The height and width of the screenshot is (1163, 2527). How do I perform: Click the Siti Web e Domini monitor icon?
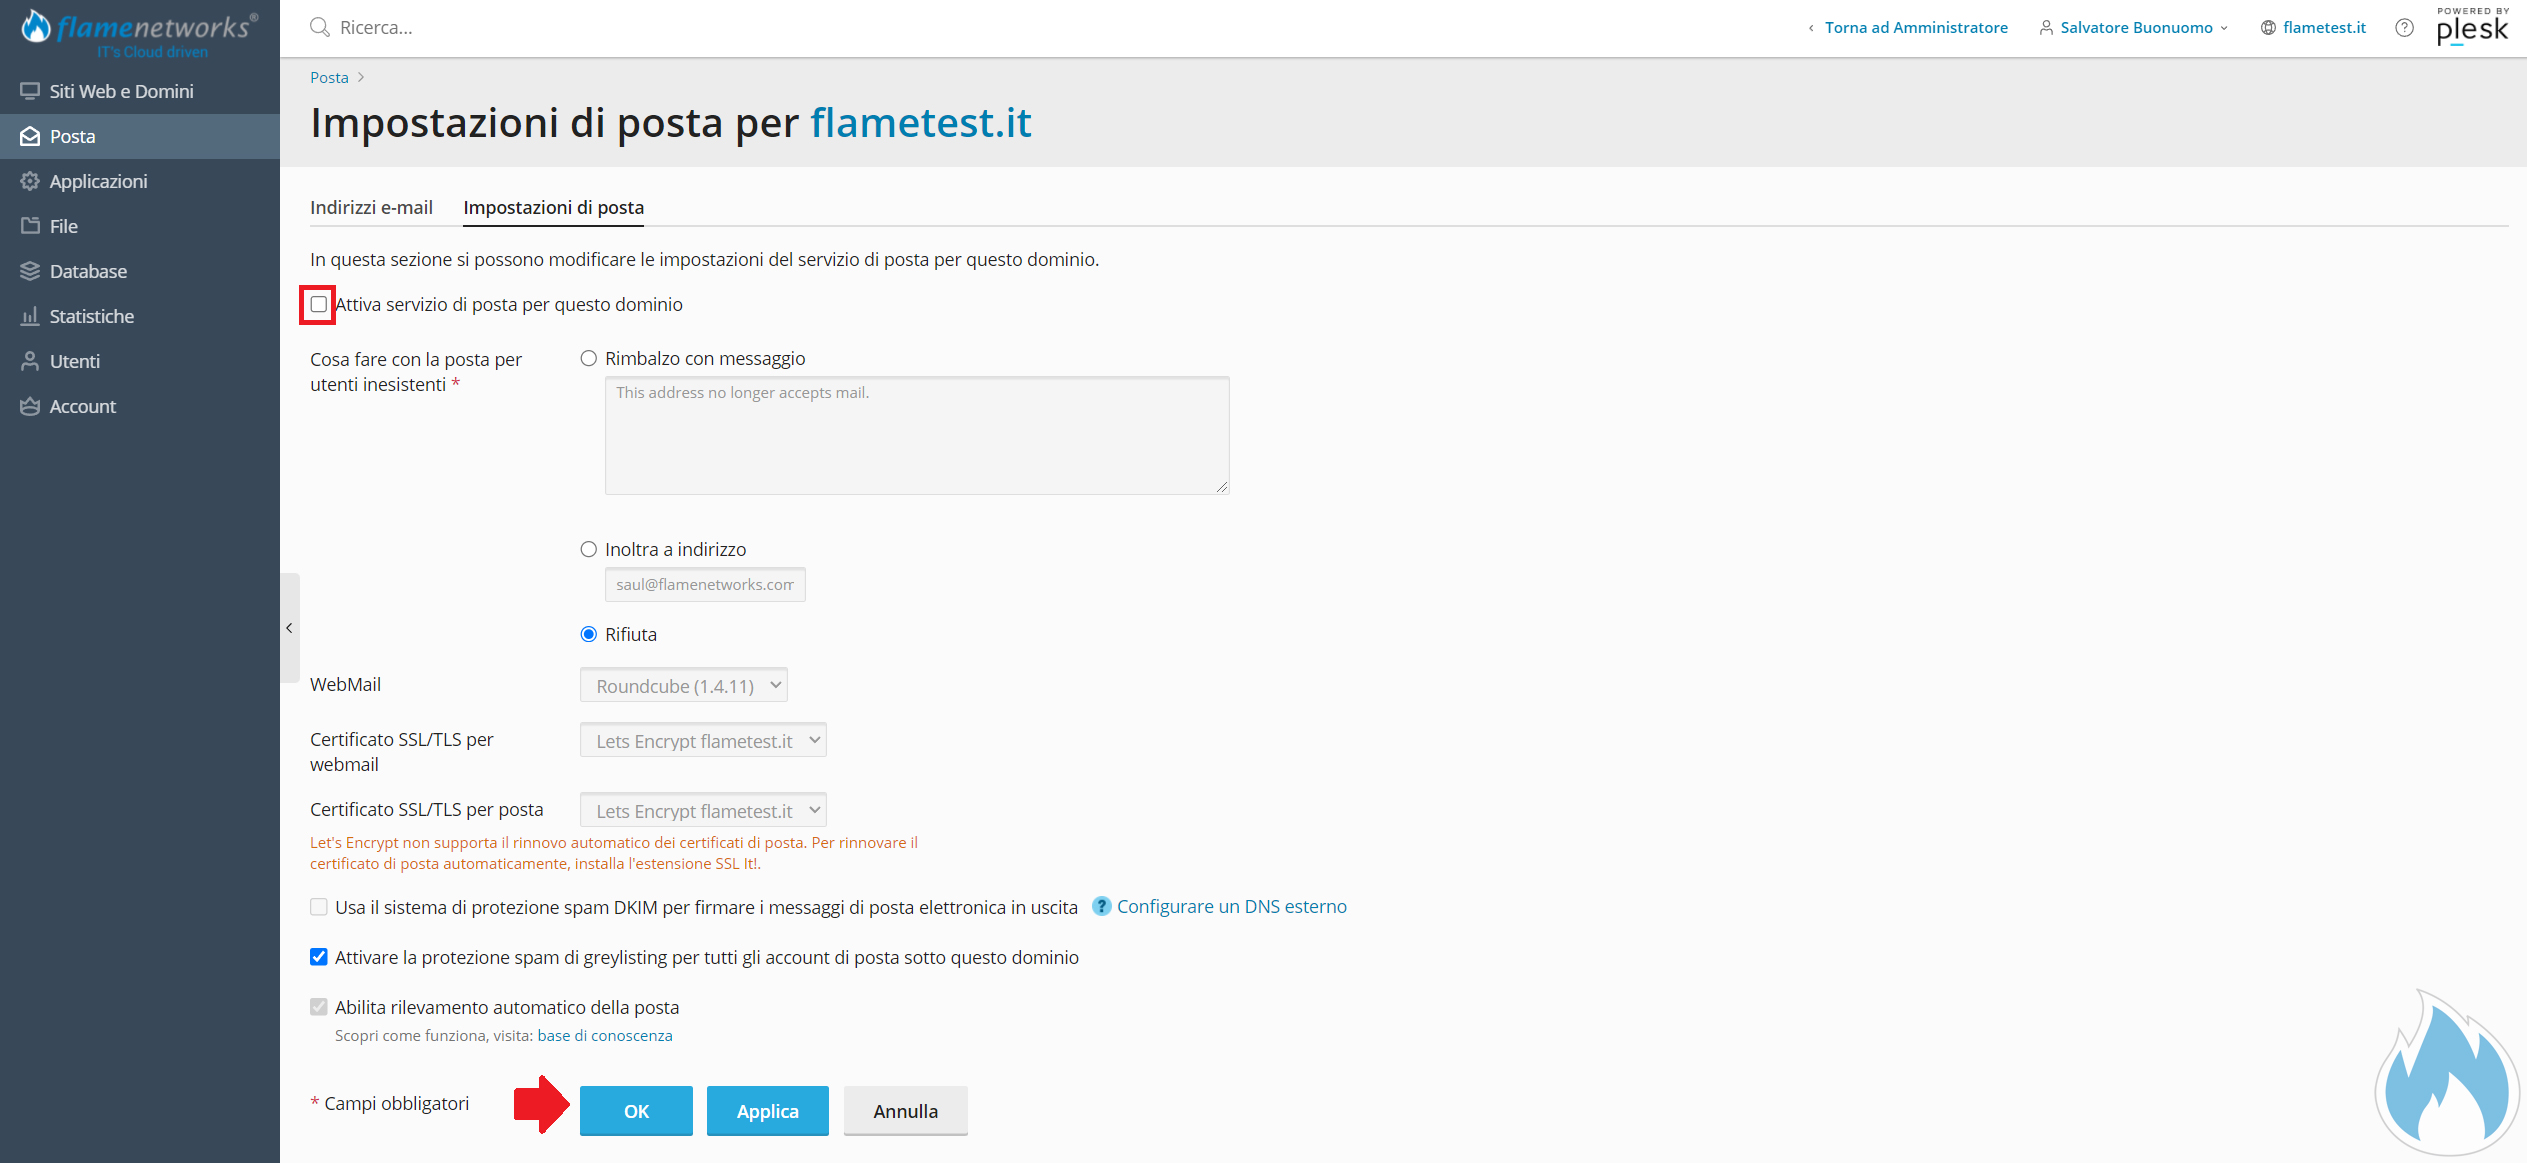30,91
